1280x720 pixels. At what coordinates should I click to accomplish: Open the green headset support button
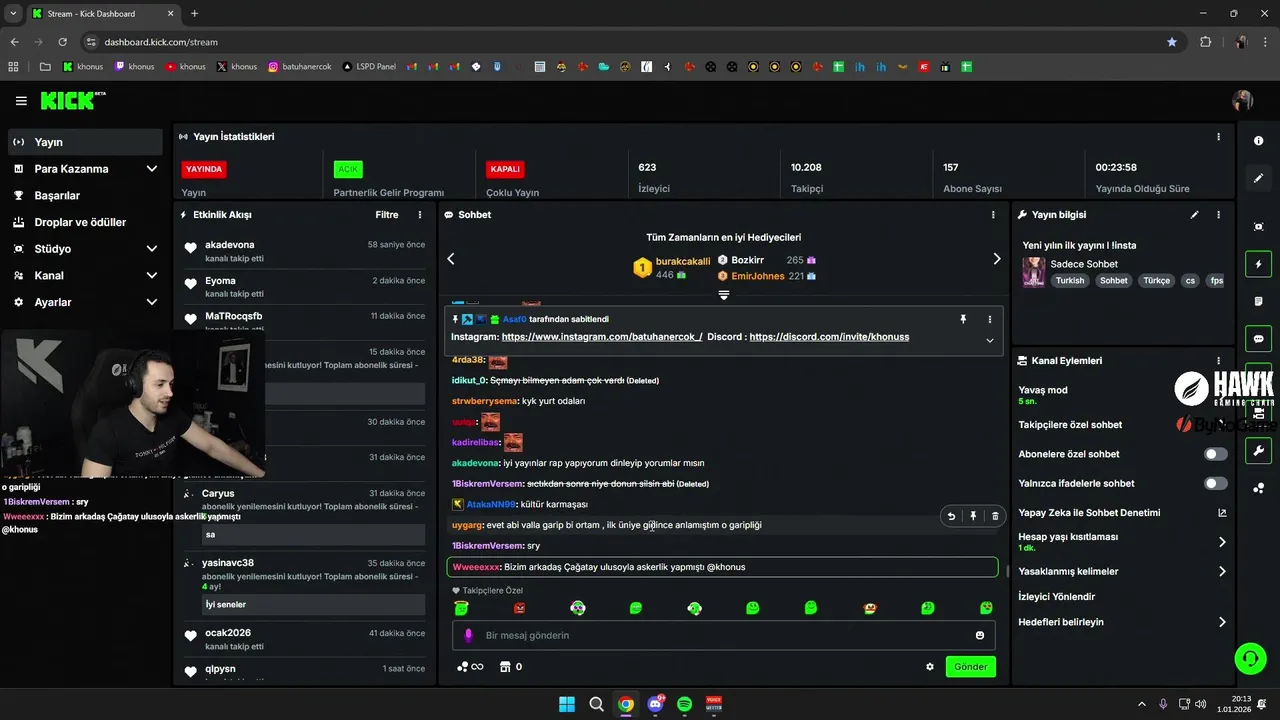[x=1250, y=658]
